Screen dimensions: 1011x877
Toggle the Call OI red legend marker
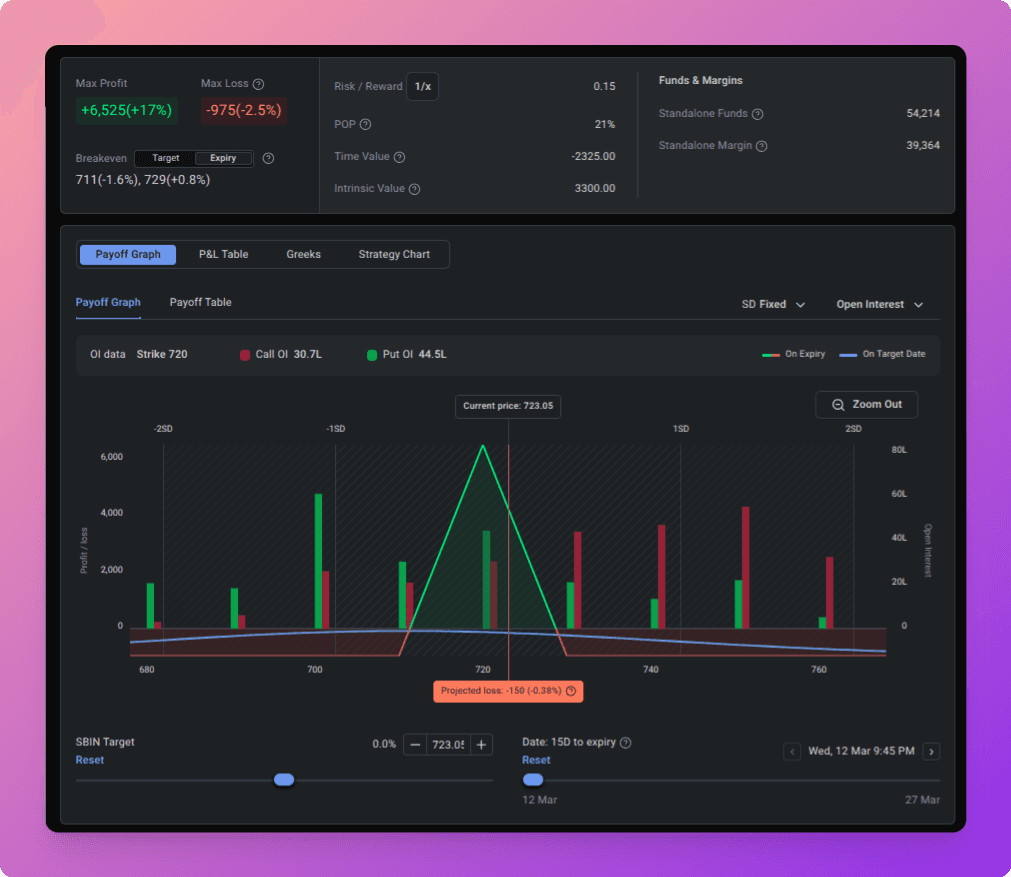click(245, 355)
